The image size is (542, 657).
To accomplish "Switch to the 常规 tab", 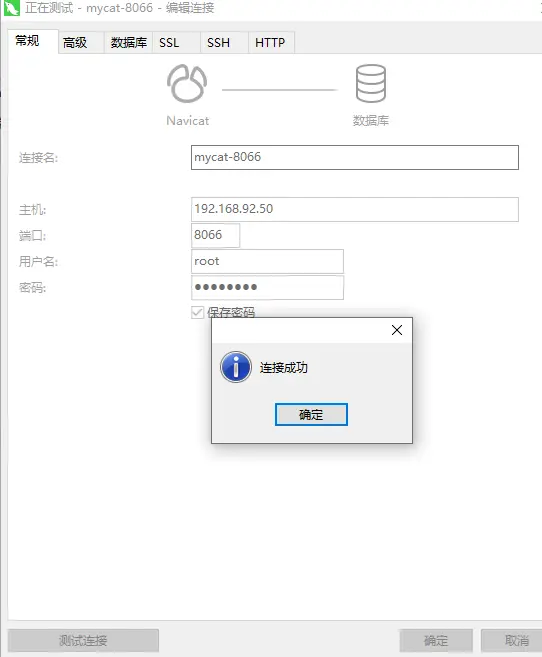I will tap(33, 41).
